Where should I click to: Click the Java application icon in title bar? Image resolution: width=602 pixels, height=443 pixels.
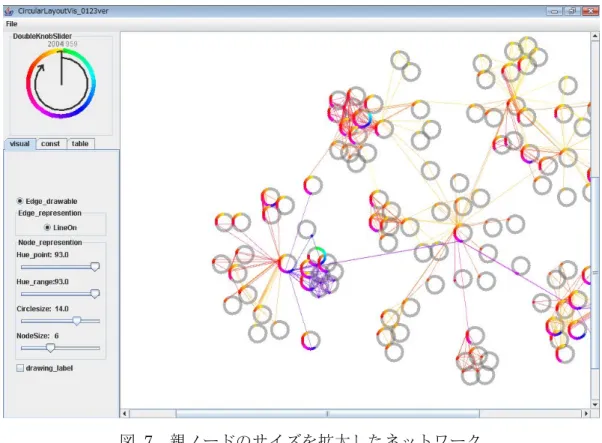pyautogui.click(x=9, y=11)
